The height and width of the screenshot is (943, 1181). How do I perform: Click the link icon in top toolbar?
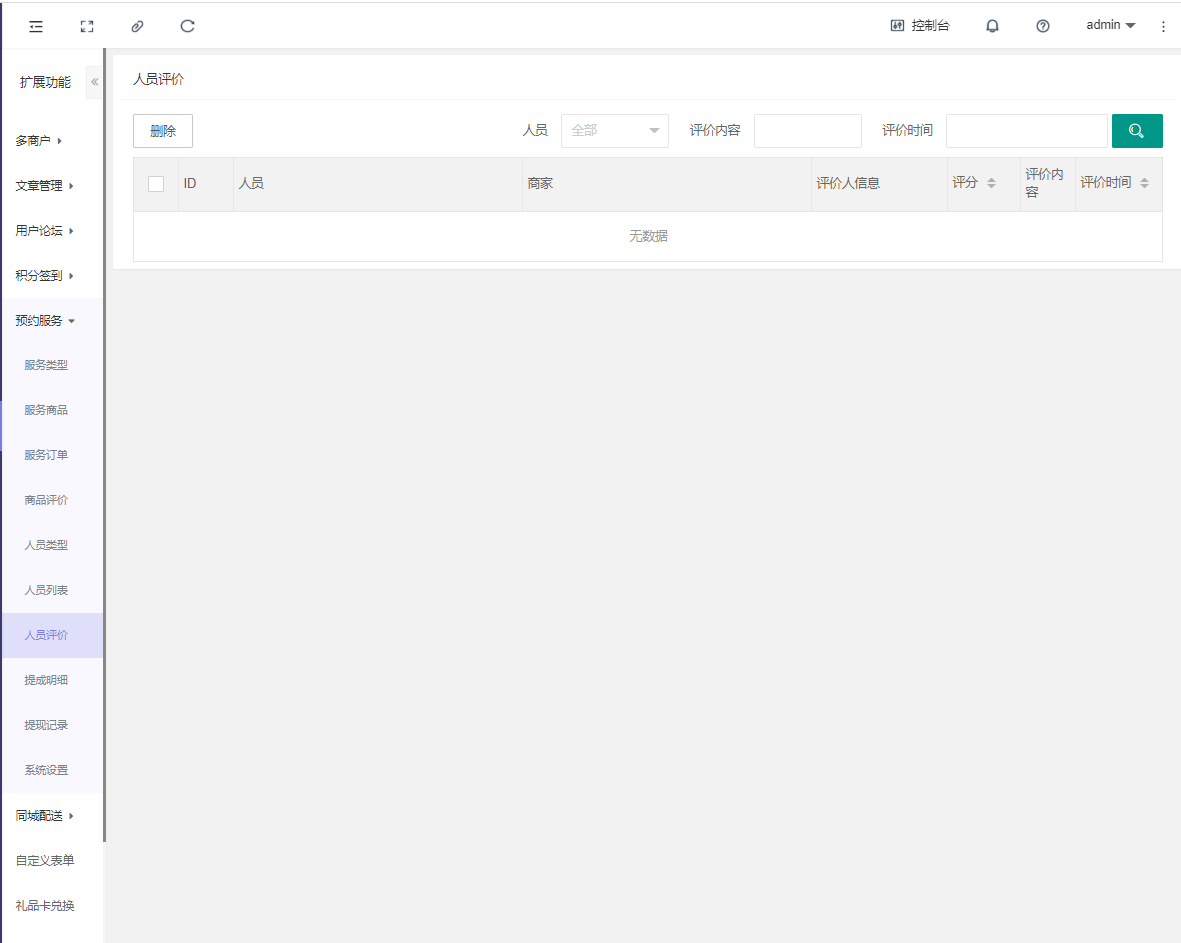[137, 26]
